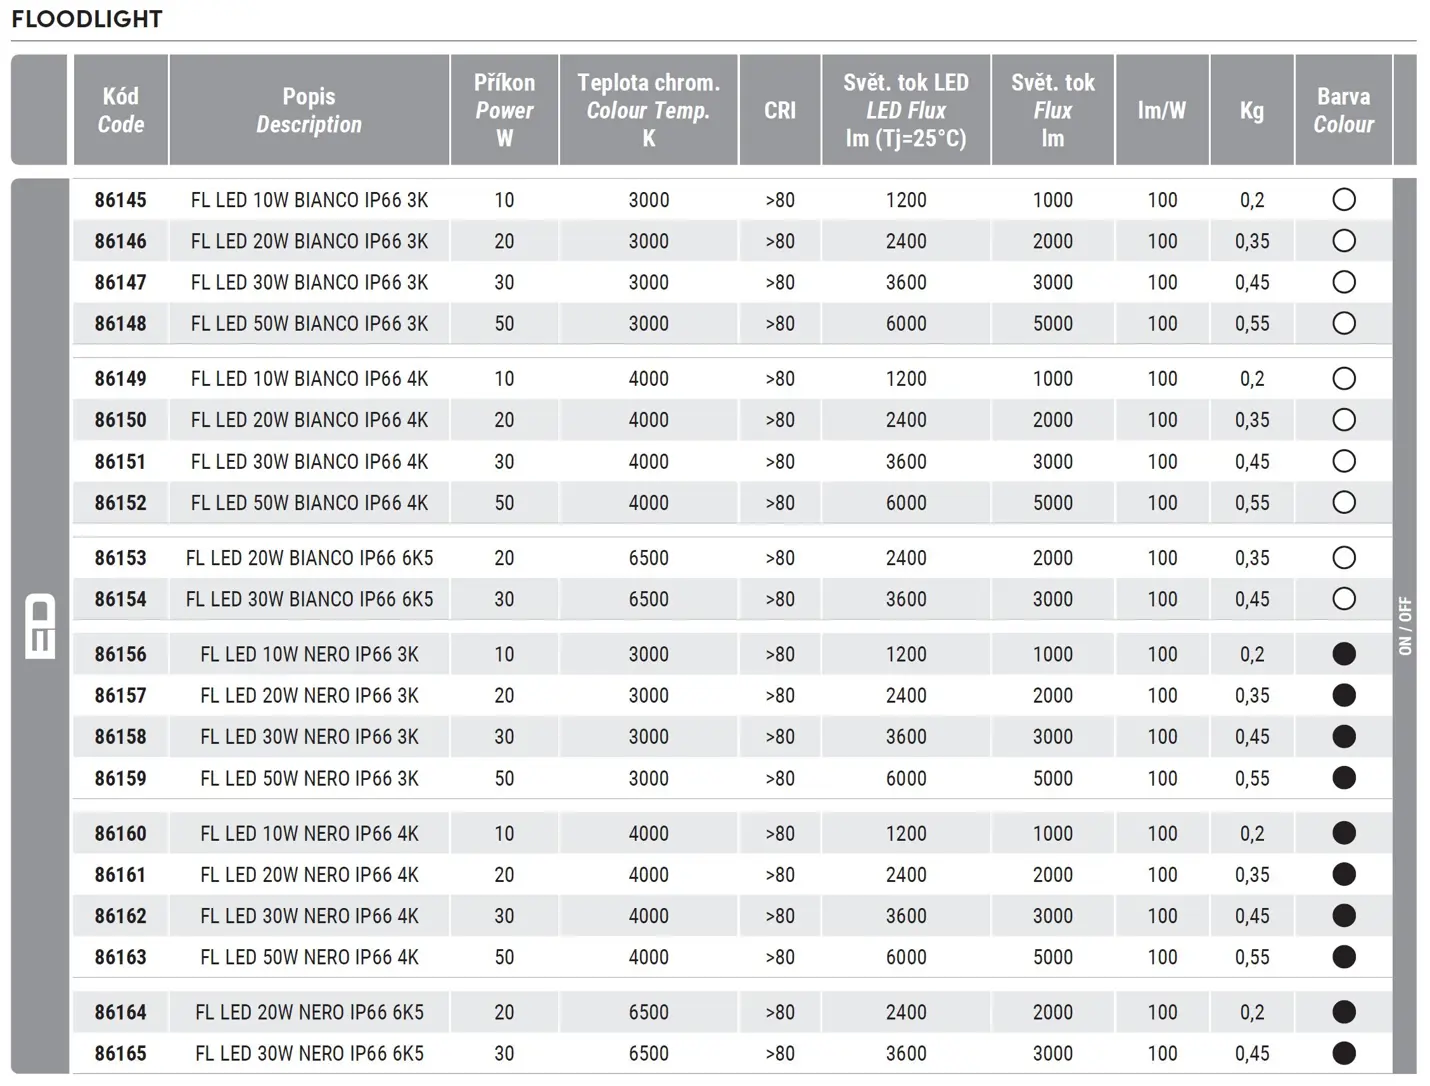1430x1086 pixels.
Task: Click the Popis Description column header
Action: pyautogui.click(x=309, y=110)
